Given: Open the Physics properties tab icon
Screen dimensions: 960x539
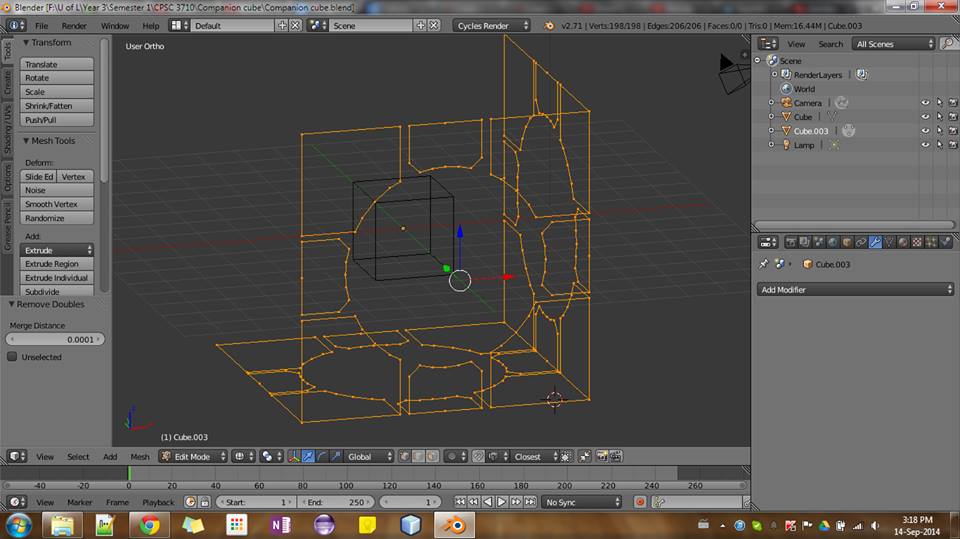Looking at the screenshot, I should pos(946,242).
